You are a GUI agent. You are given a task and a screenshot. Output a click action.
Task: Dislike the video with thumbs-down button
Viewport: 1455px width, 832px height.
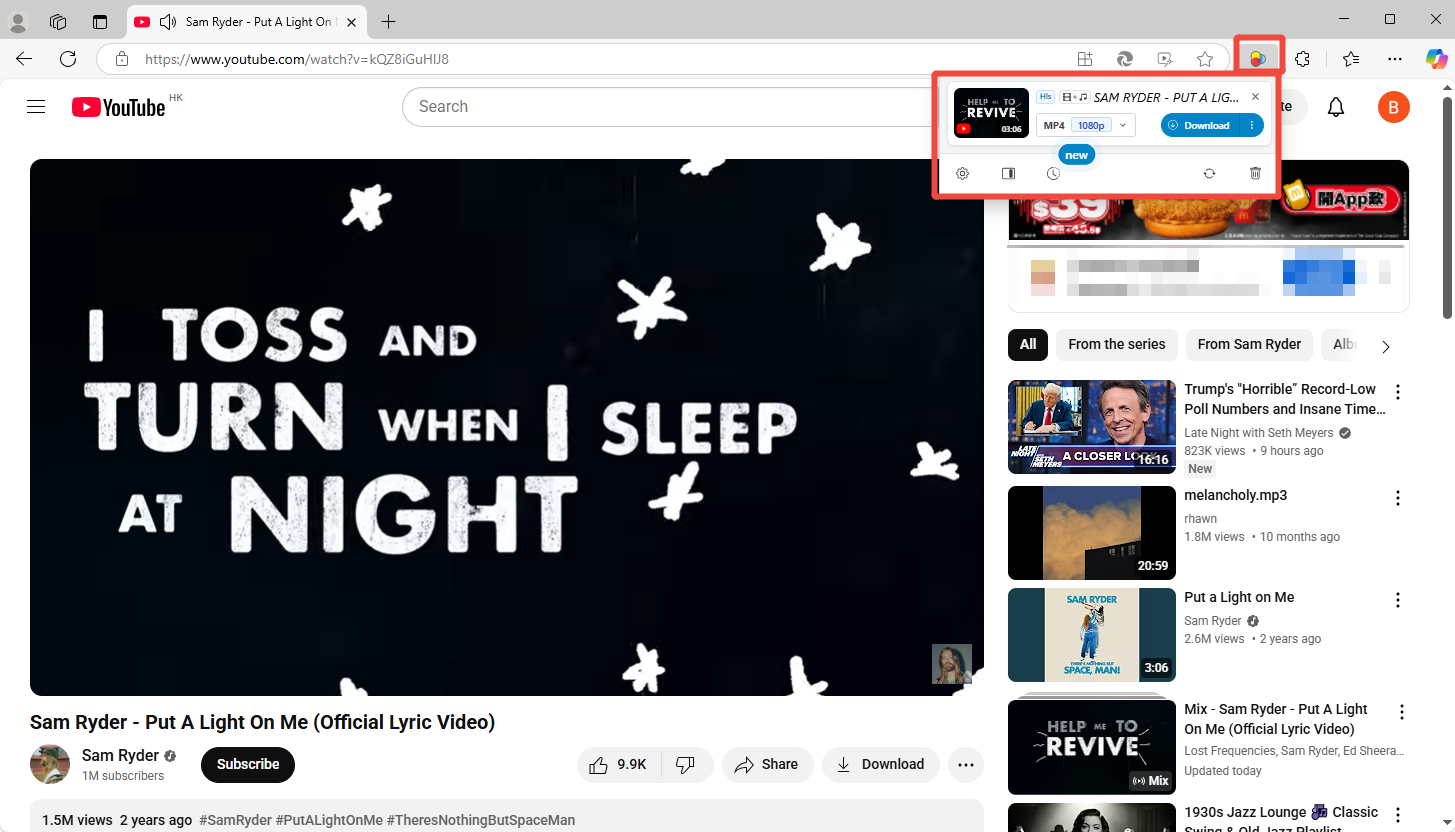[686, 765]
